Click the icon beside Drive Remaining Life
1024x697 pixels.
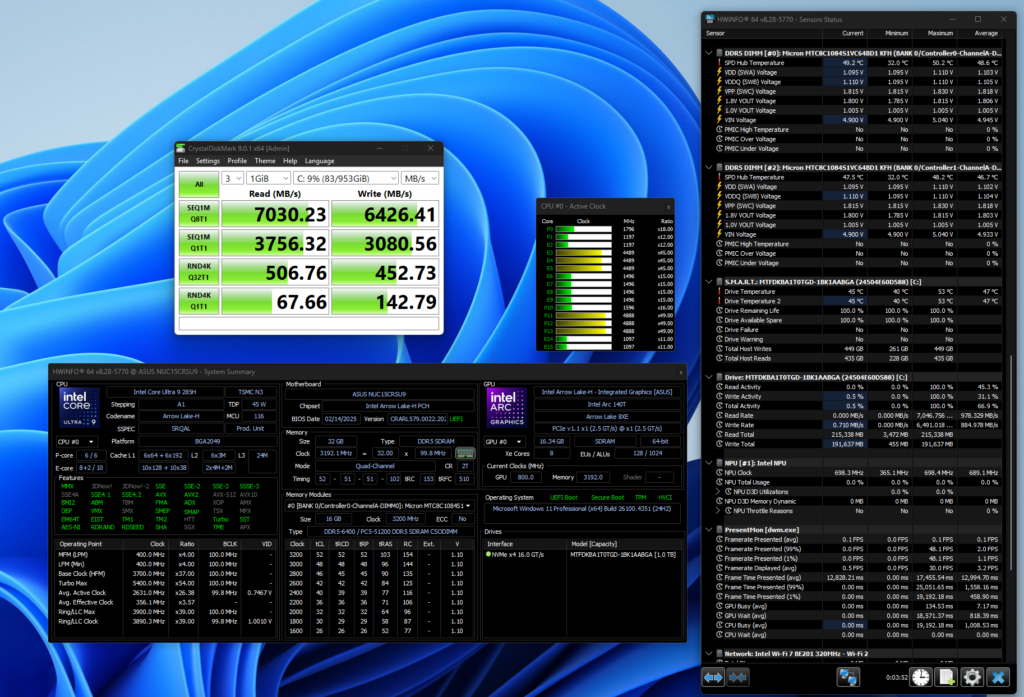(x=720, y=311)
